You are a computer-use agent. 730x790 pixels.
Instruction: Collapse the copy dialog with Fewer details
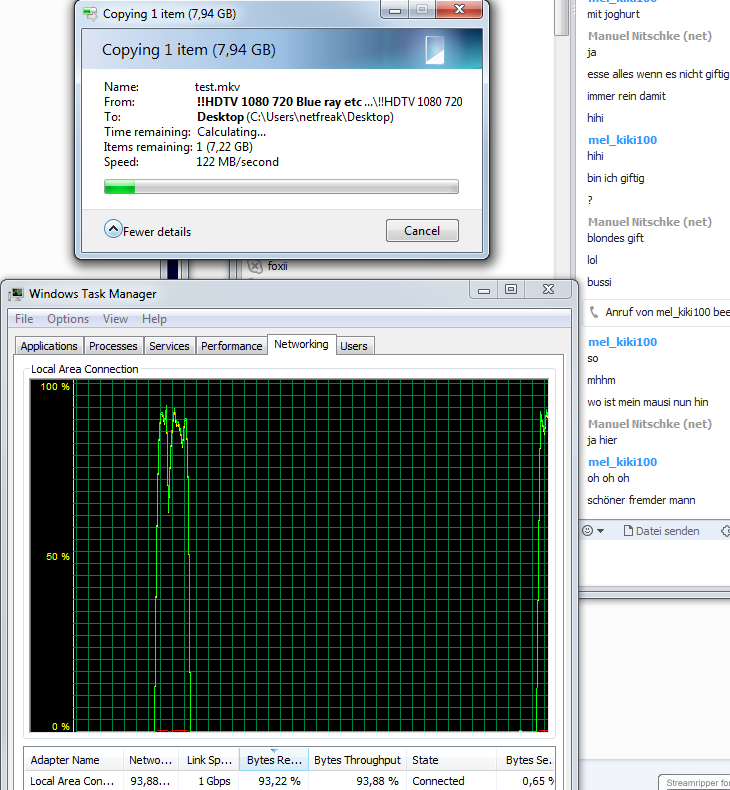coord(148,230)
